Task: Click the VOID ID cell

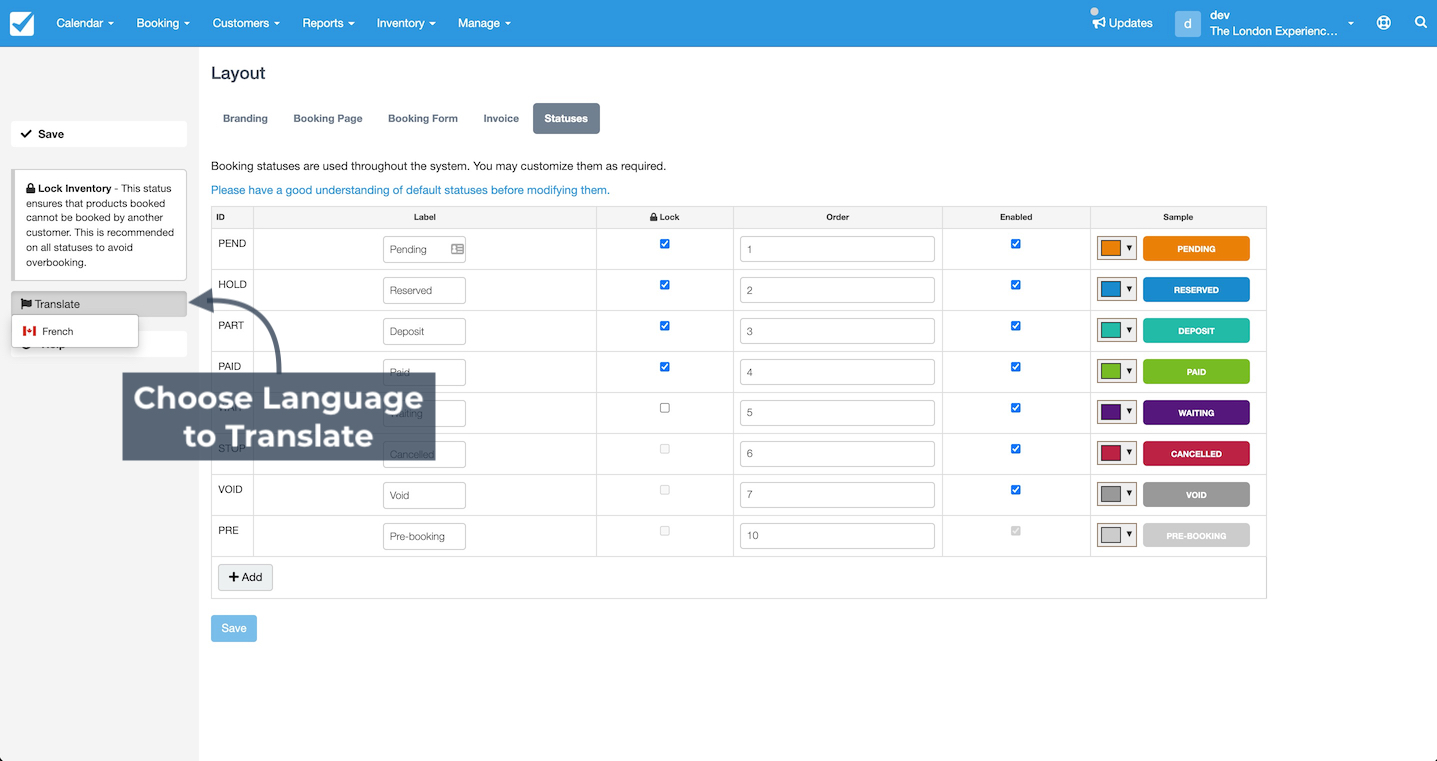Action: (232, 495)
